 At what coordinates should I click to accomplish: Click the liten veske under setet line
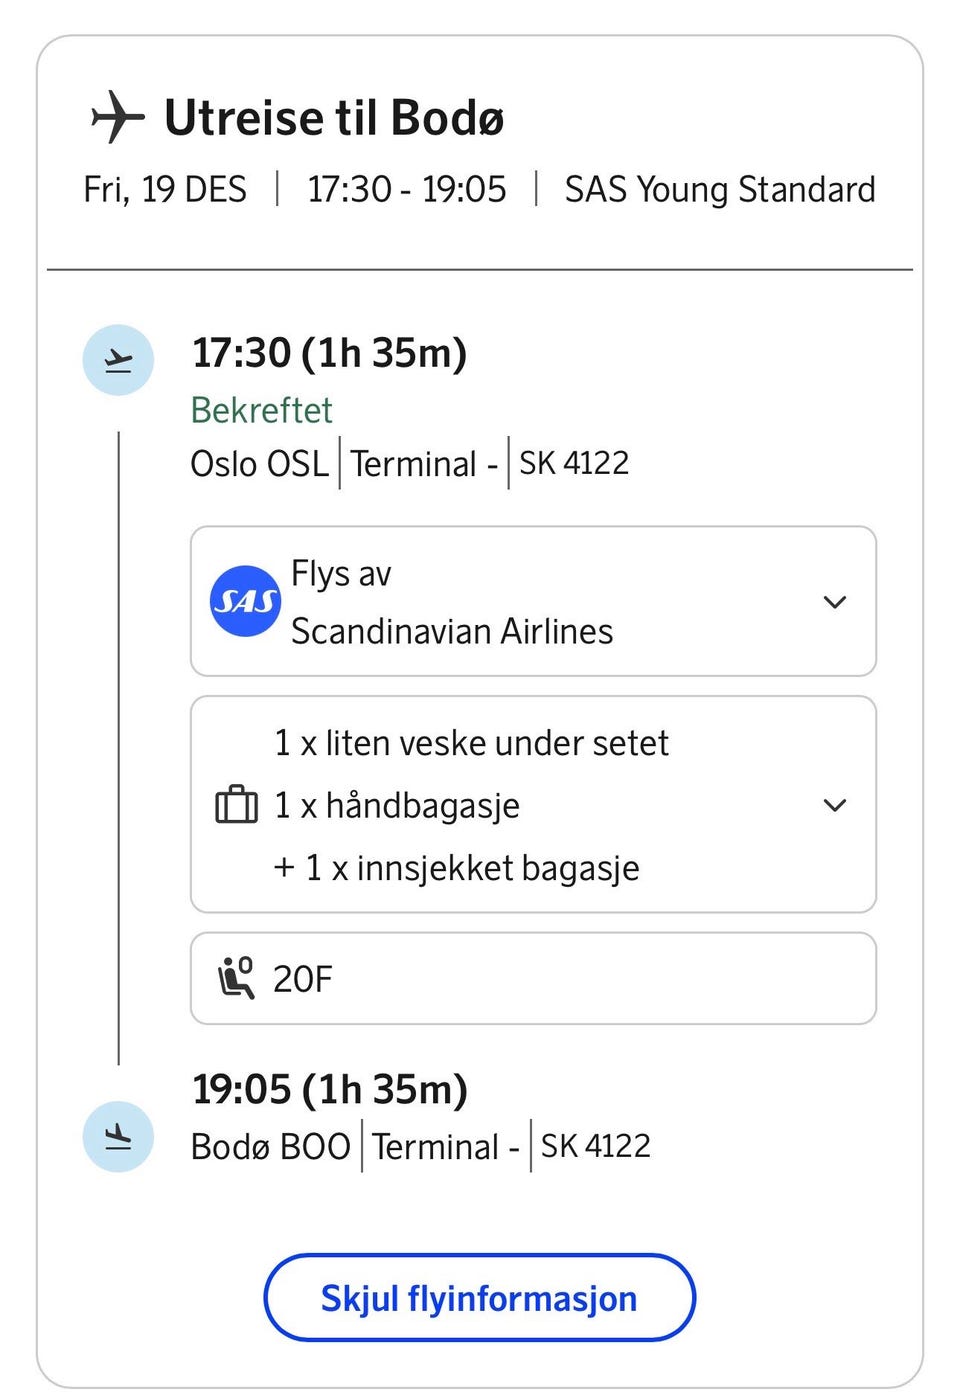click(x=471, y=743)
